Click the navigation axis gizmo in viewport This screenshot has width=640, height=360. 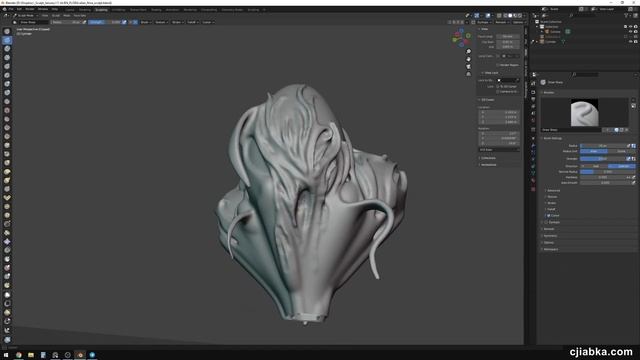(461, 38)
